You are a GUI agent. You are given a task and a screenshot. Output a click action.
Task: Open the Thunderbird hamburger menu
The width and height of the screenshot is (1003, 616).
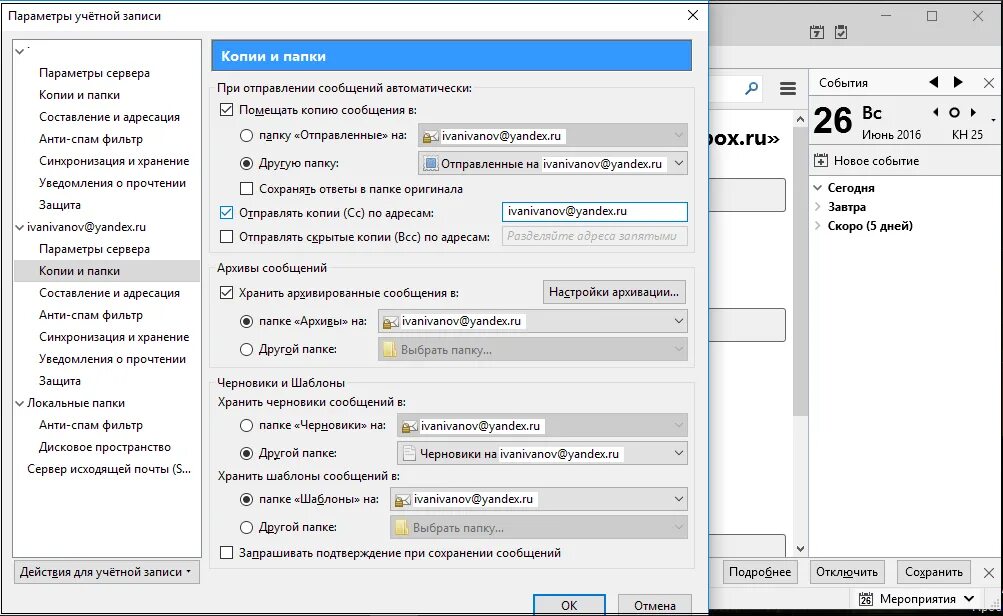pyautogui.click(x=788, y=89)
